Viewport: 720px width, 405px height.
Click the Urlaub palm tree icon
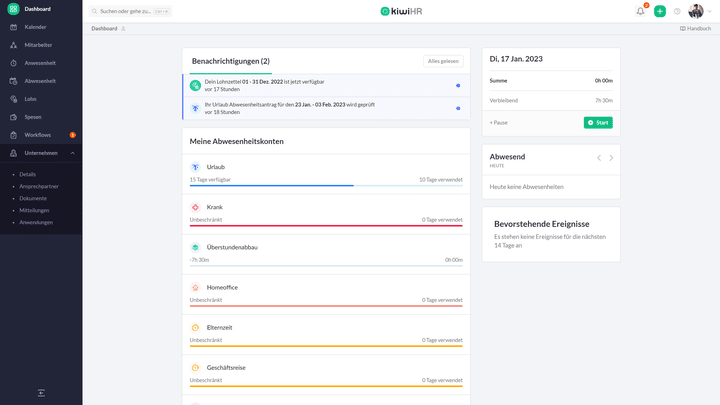195,167
